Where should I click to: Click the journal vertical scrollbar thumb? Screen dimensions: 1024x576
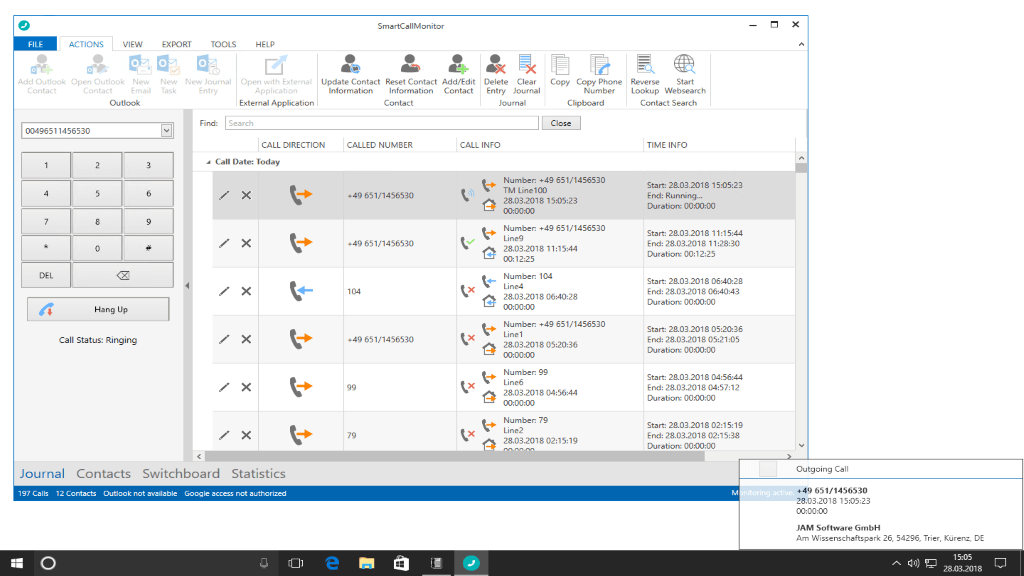pyautogui.click(x=801, y=168)
